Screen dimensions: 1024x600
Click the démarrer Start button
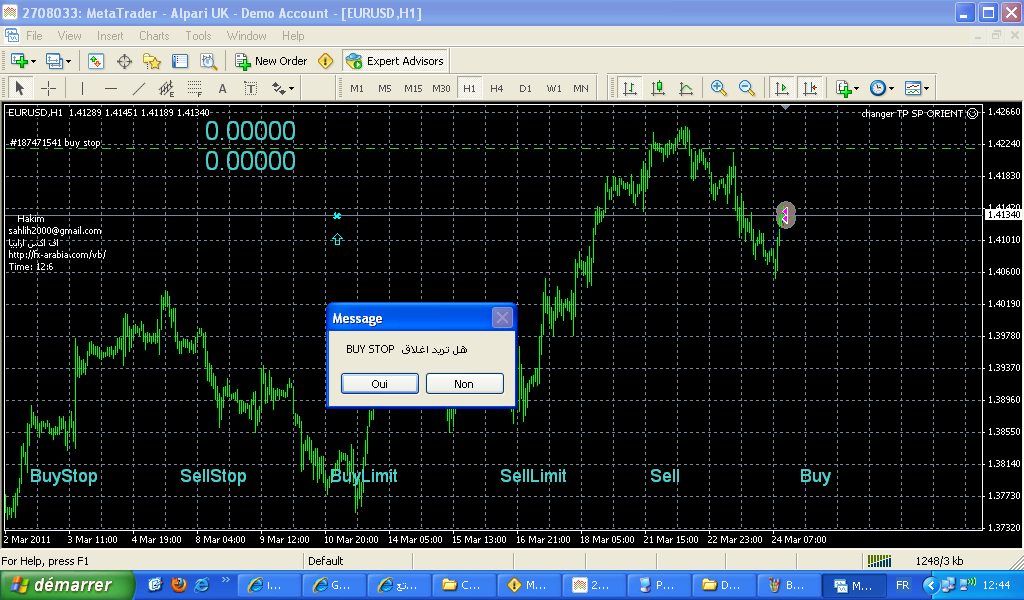tap(67, 585)
